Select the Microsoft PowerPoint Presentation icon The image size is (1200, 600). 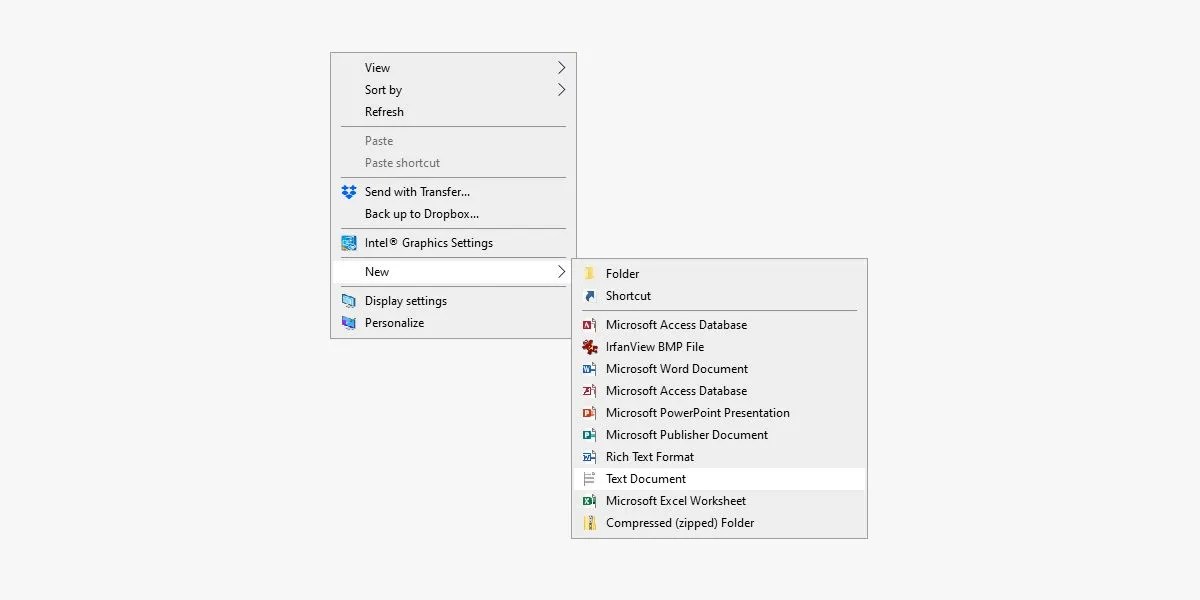coord(589,413)
